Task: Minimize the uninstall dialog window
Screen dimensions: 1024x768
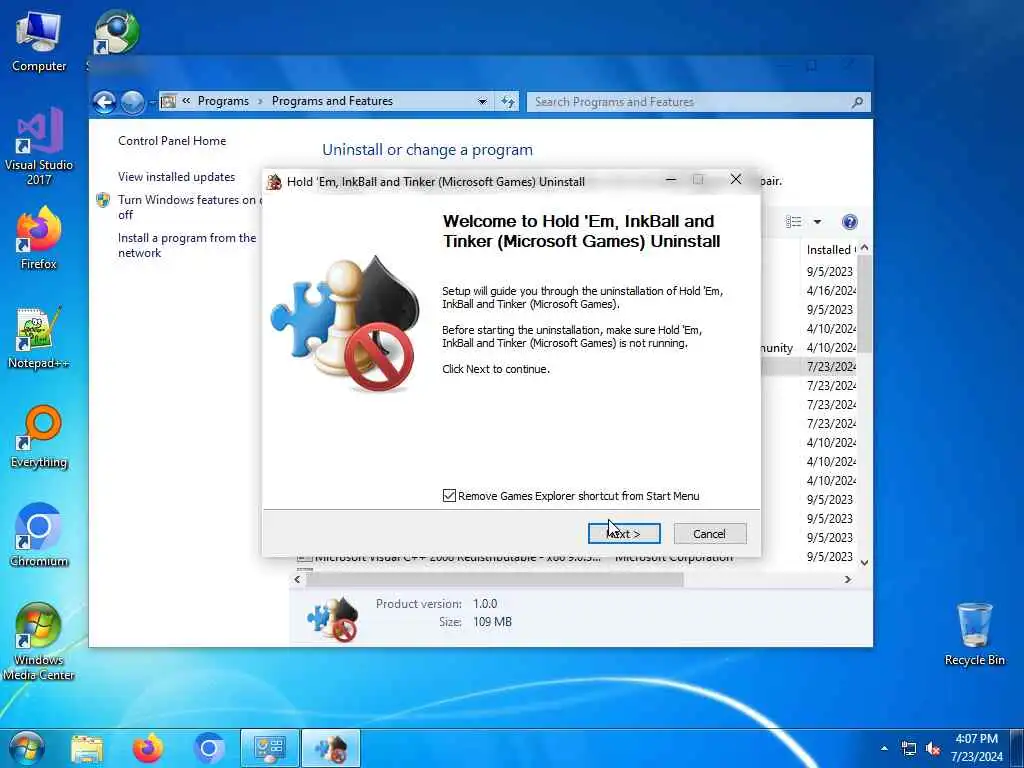Action: (670, 180)
